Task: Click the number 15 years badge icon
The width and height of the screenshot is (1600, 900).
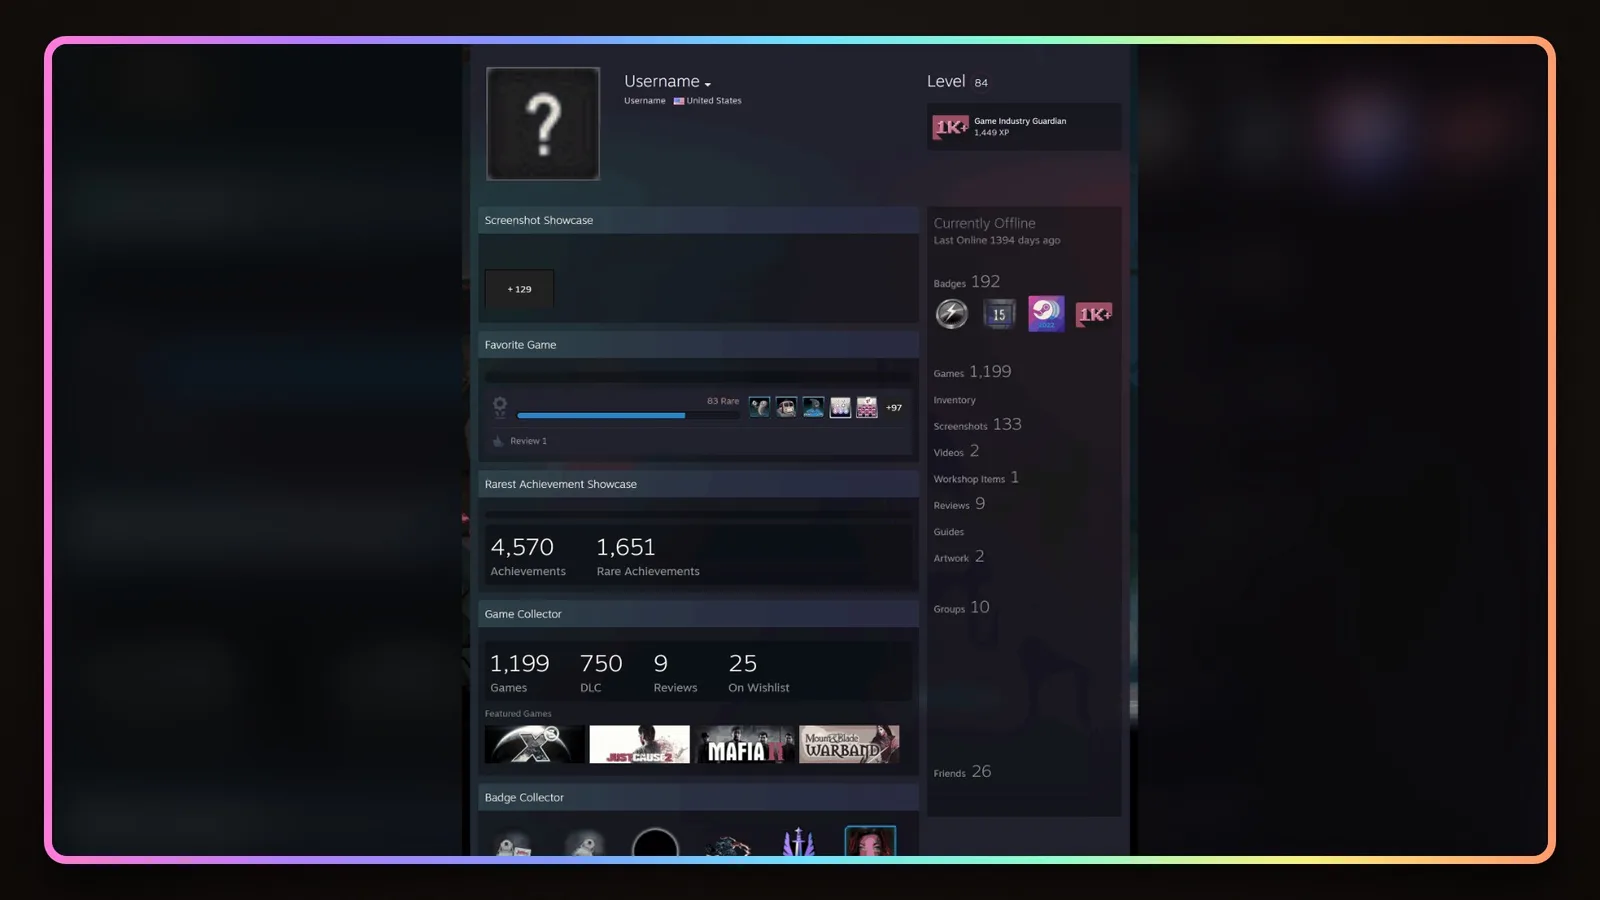Action: (x=999, y=314)
